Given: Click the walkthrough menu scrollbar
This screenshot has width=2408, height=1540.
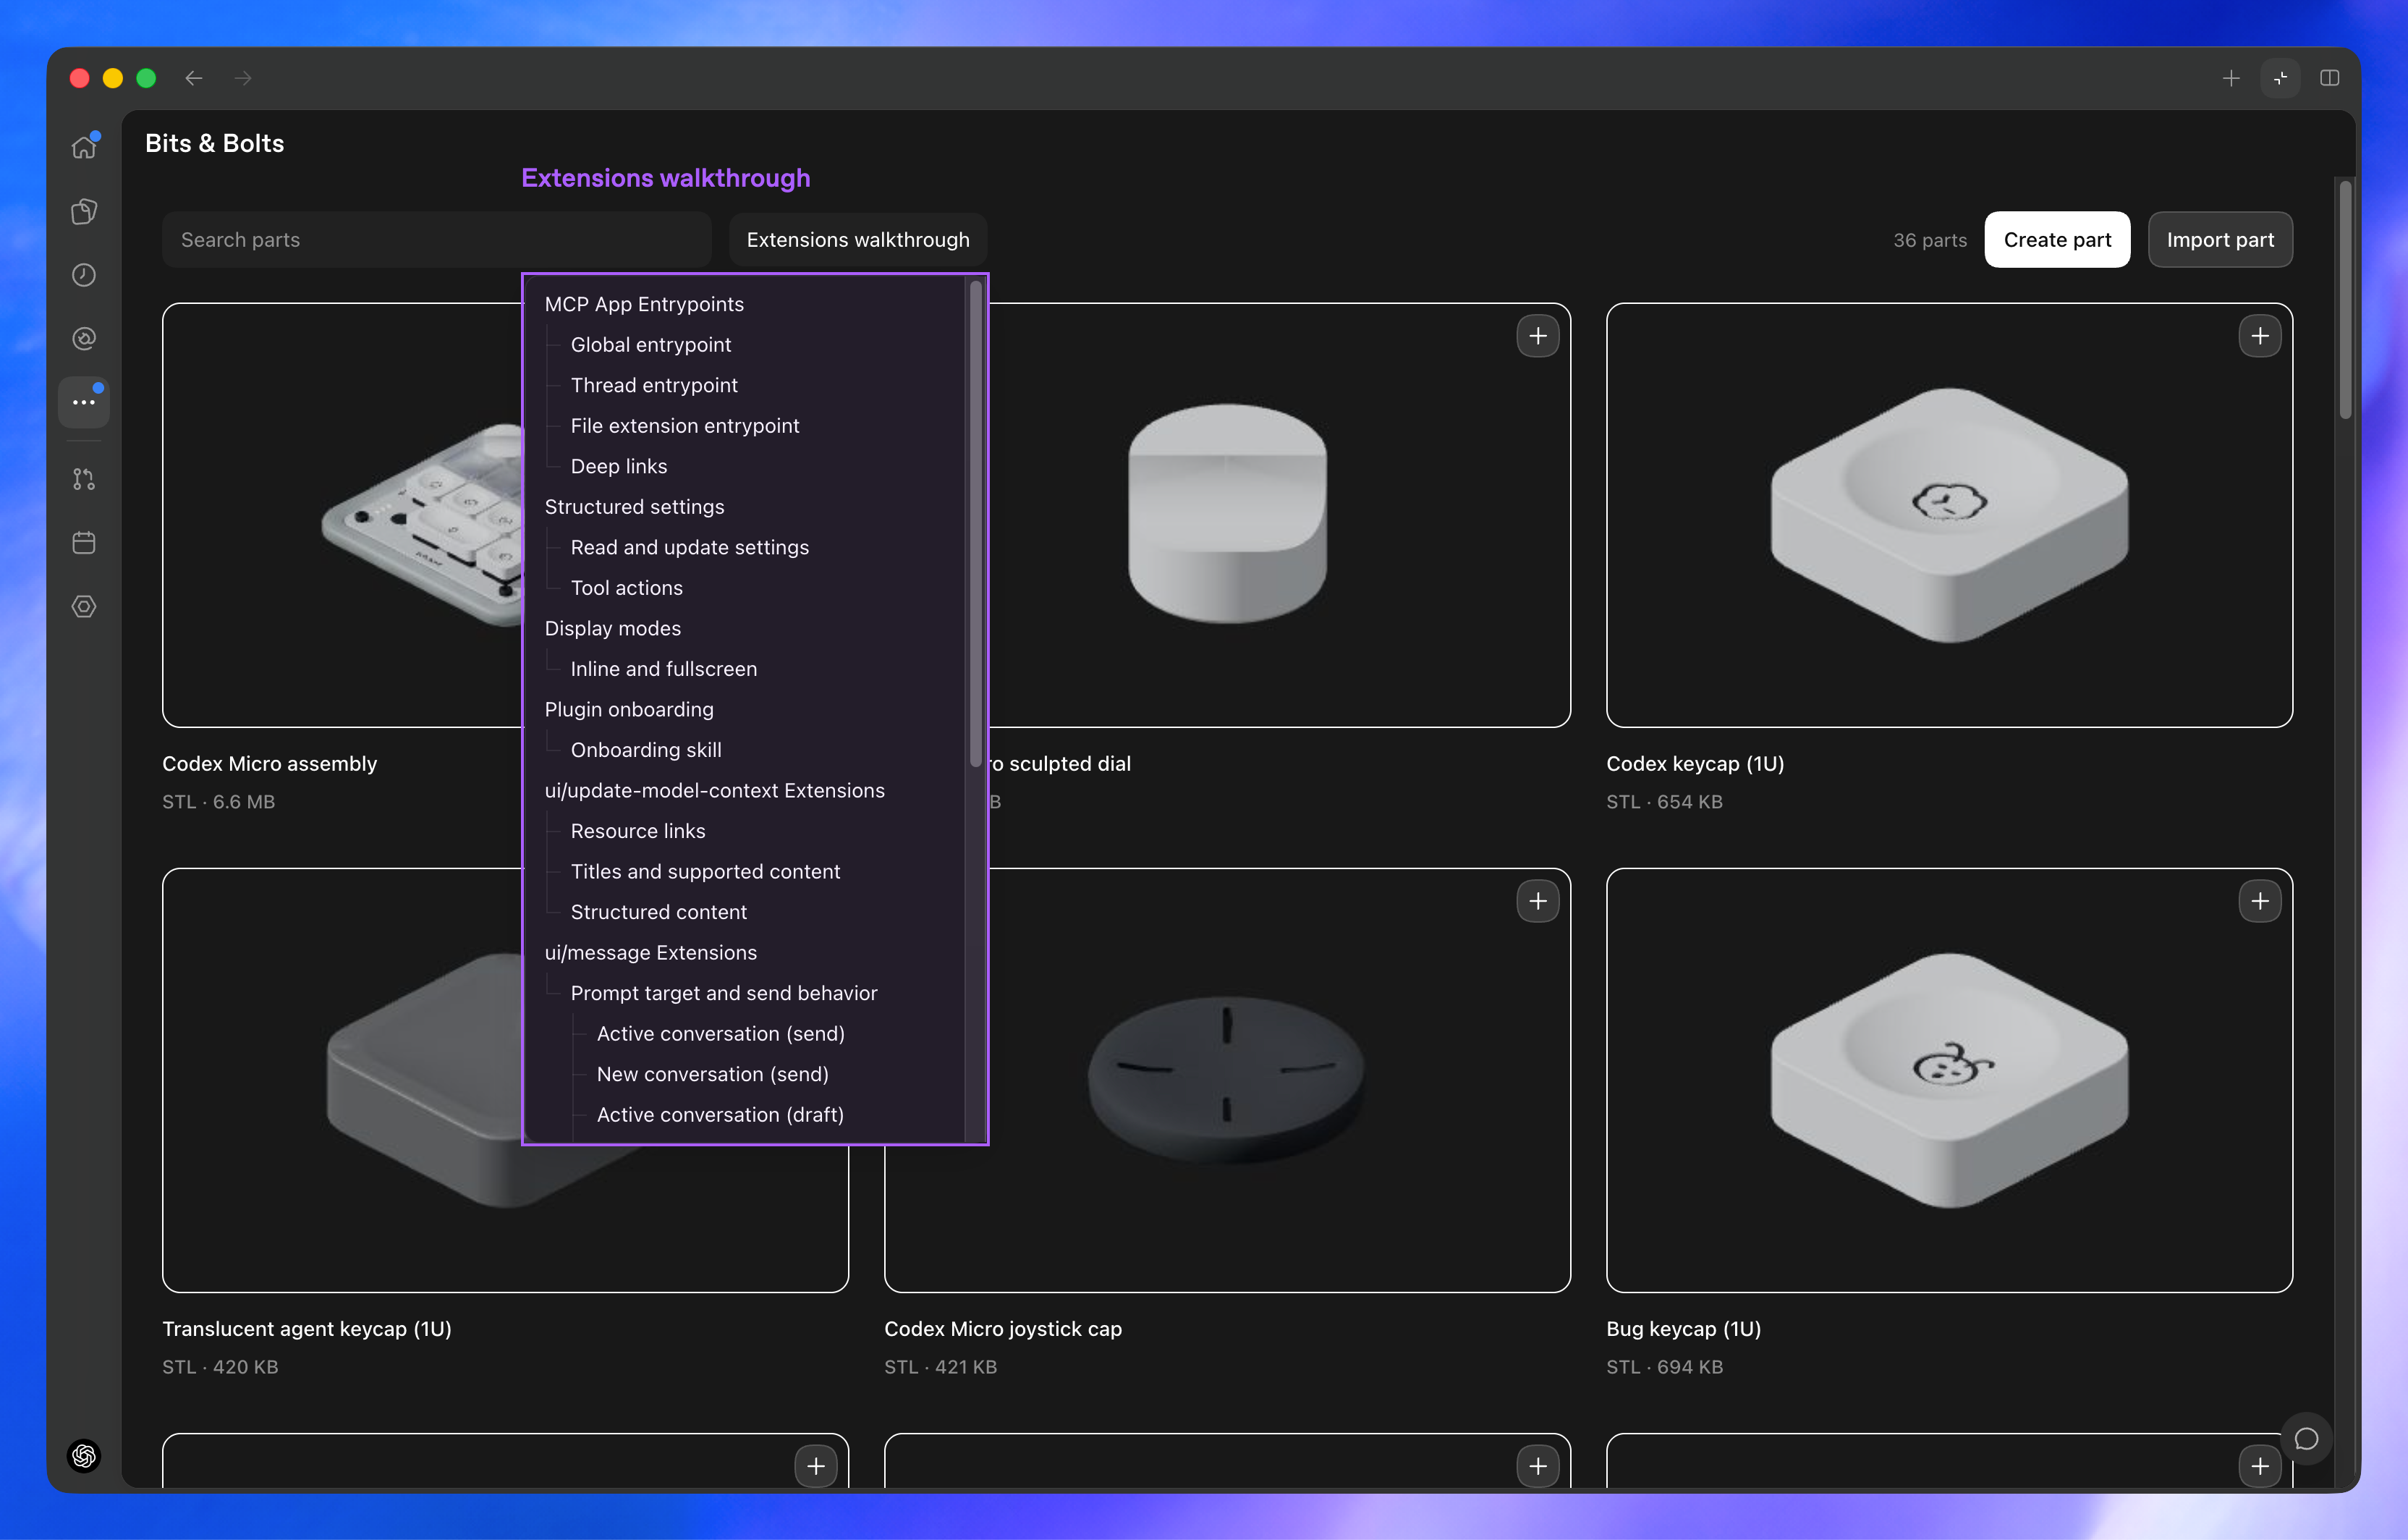Looking at the screenshot, I should [975, 524].
